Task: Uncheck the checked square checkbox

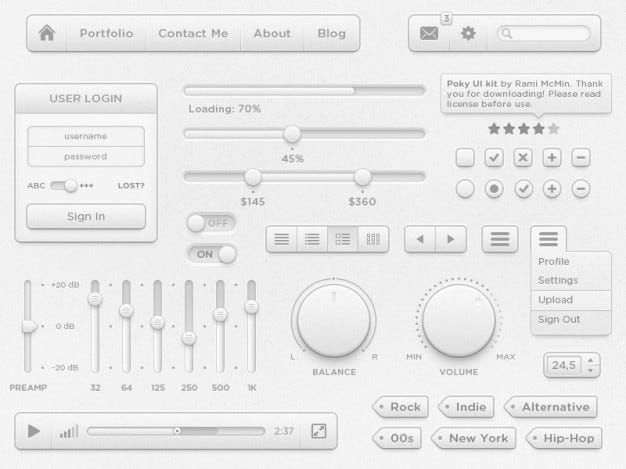Action: (x=494, y=158)
